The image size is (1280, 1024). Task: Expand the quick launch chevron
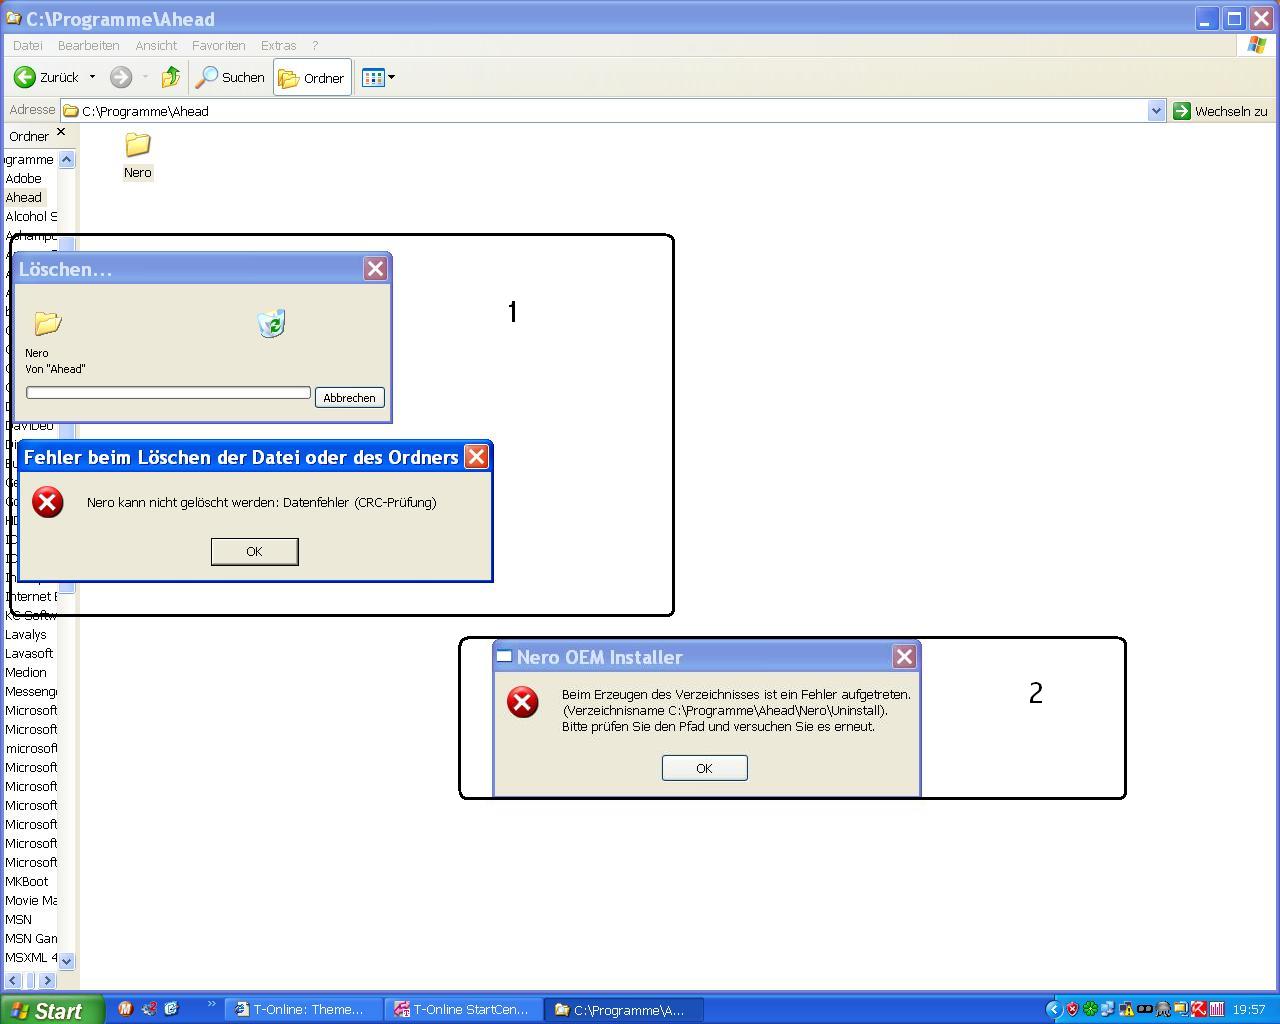pos(211,1005)
